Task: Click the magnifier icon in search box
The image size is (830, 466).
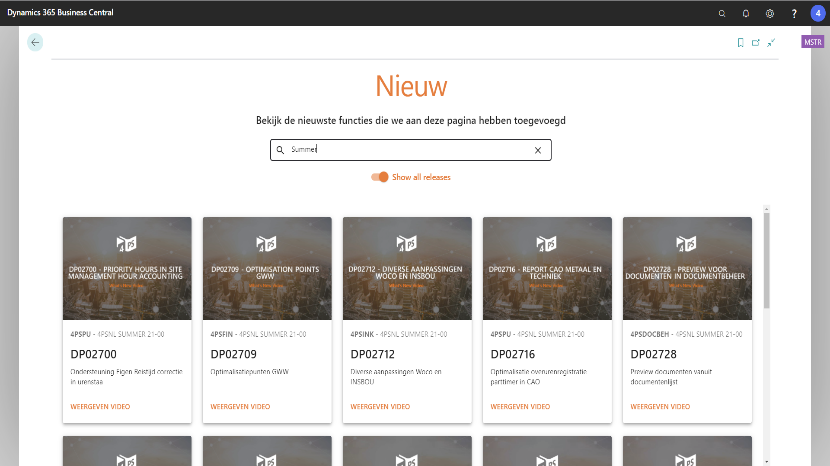Action: (x=281, y=150)
